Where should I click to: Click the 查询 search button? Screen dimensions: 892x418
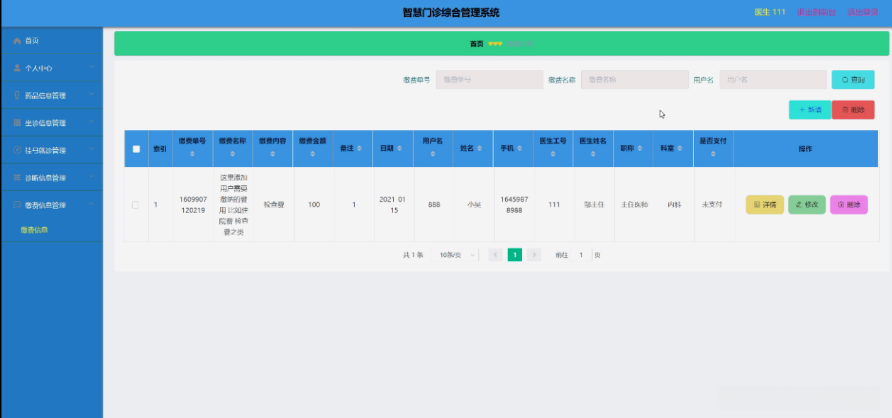(x=853, y=80)
